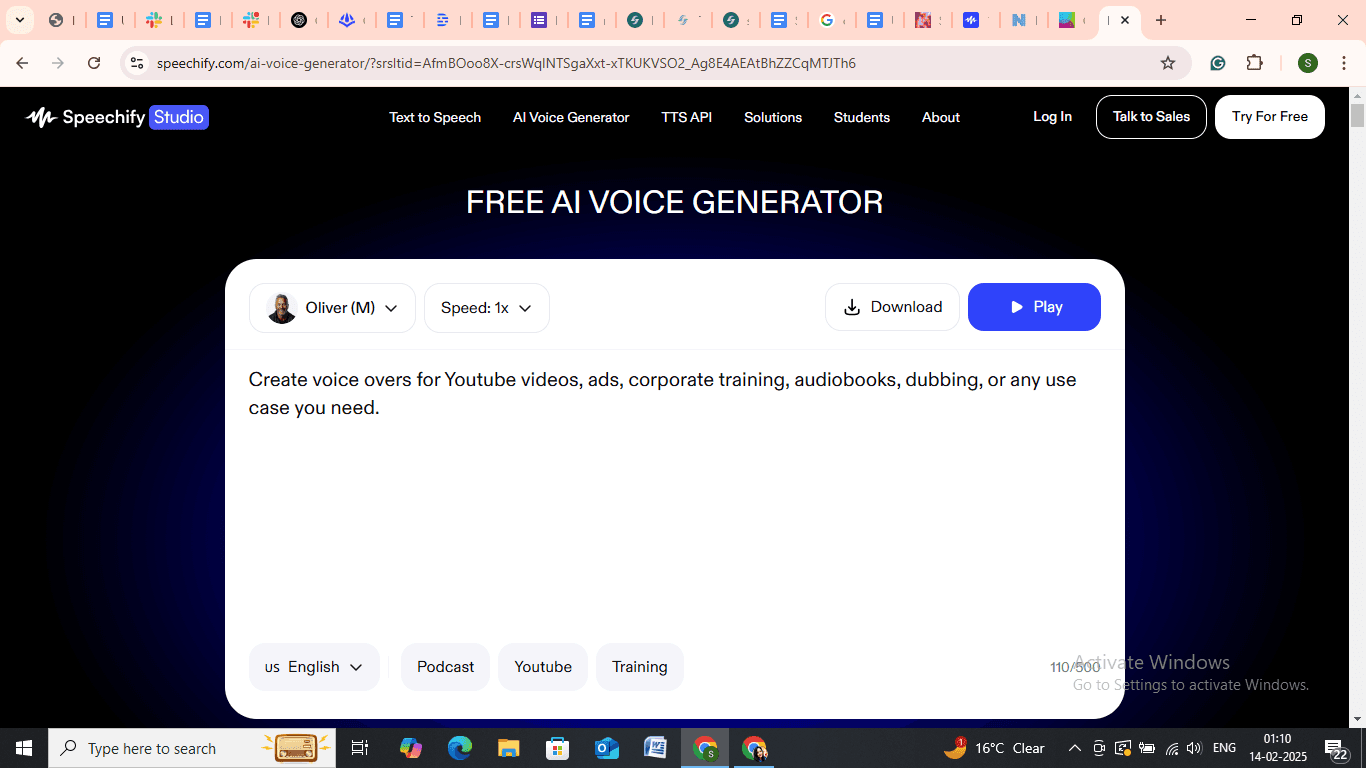
Task: Open the Speed: 1x dropdown
Action: (x=487, y=308)
